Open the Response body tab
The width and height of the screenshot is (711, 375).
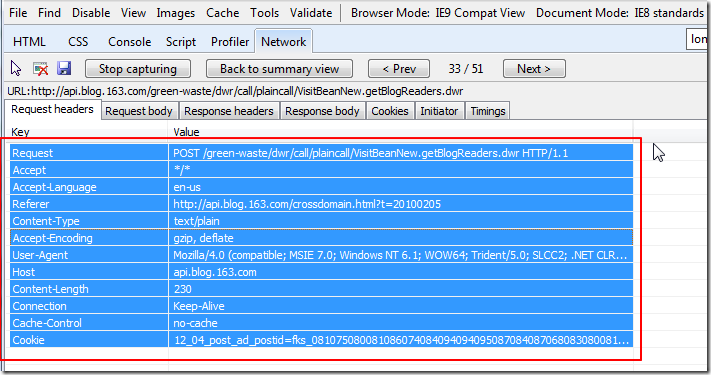(322, 111)
